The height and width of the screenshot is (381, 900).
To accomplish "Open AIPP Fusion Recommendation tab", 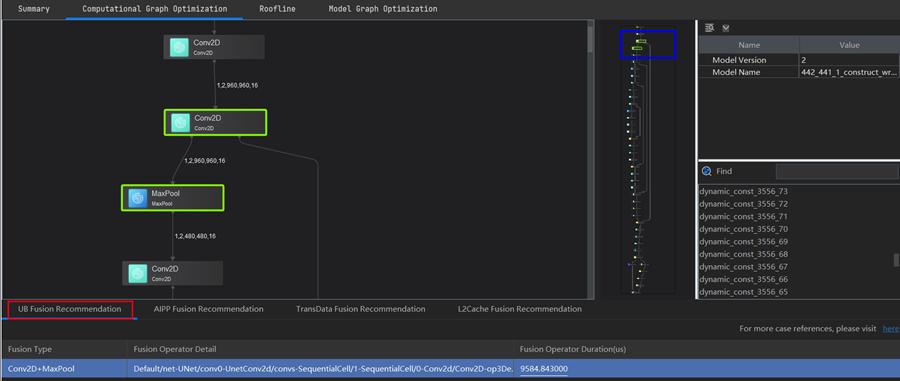I will (208, 309).
